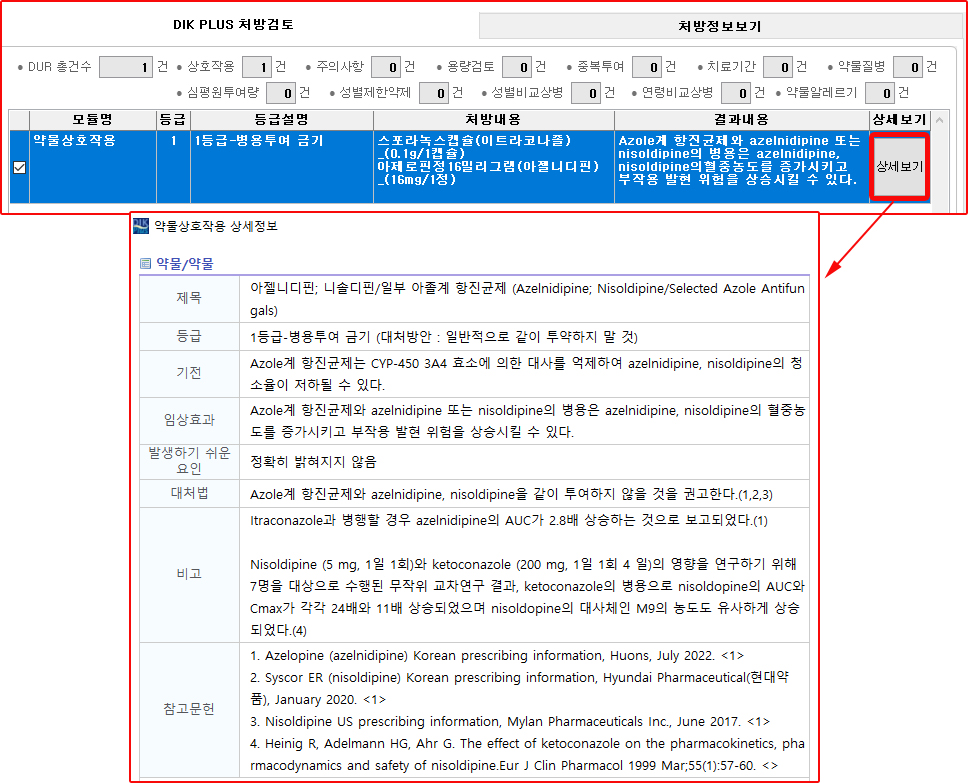Click the 모듈명 column header

pyautogui.click(x=93, y=120)
